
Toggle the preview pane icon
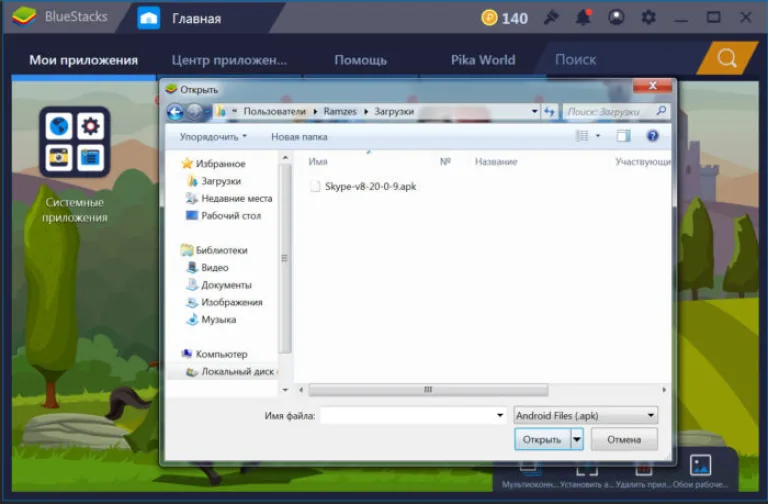coord(623,136)
